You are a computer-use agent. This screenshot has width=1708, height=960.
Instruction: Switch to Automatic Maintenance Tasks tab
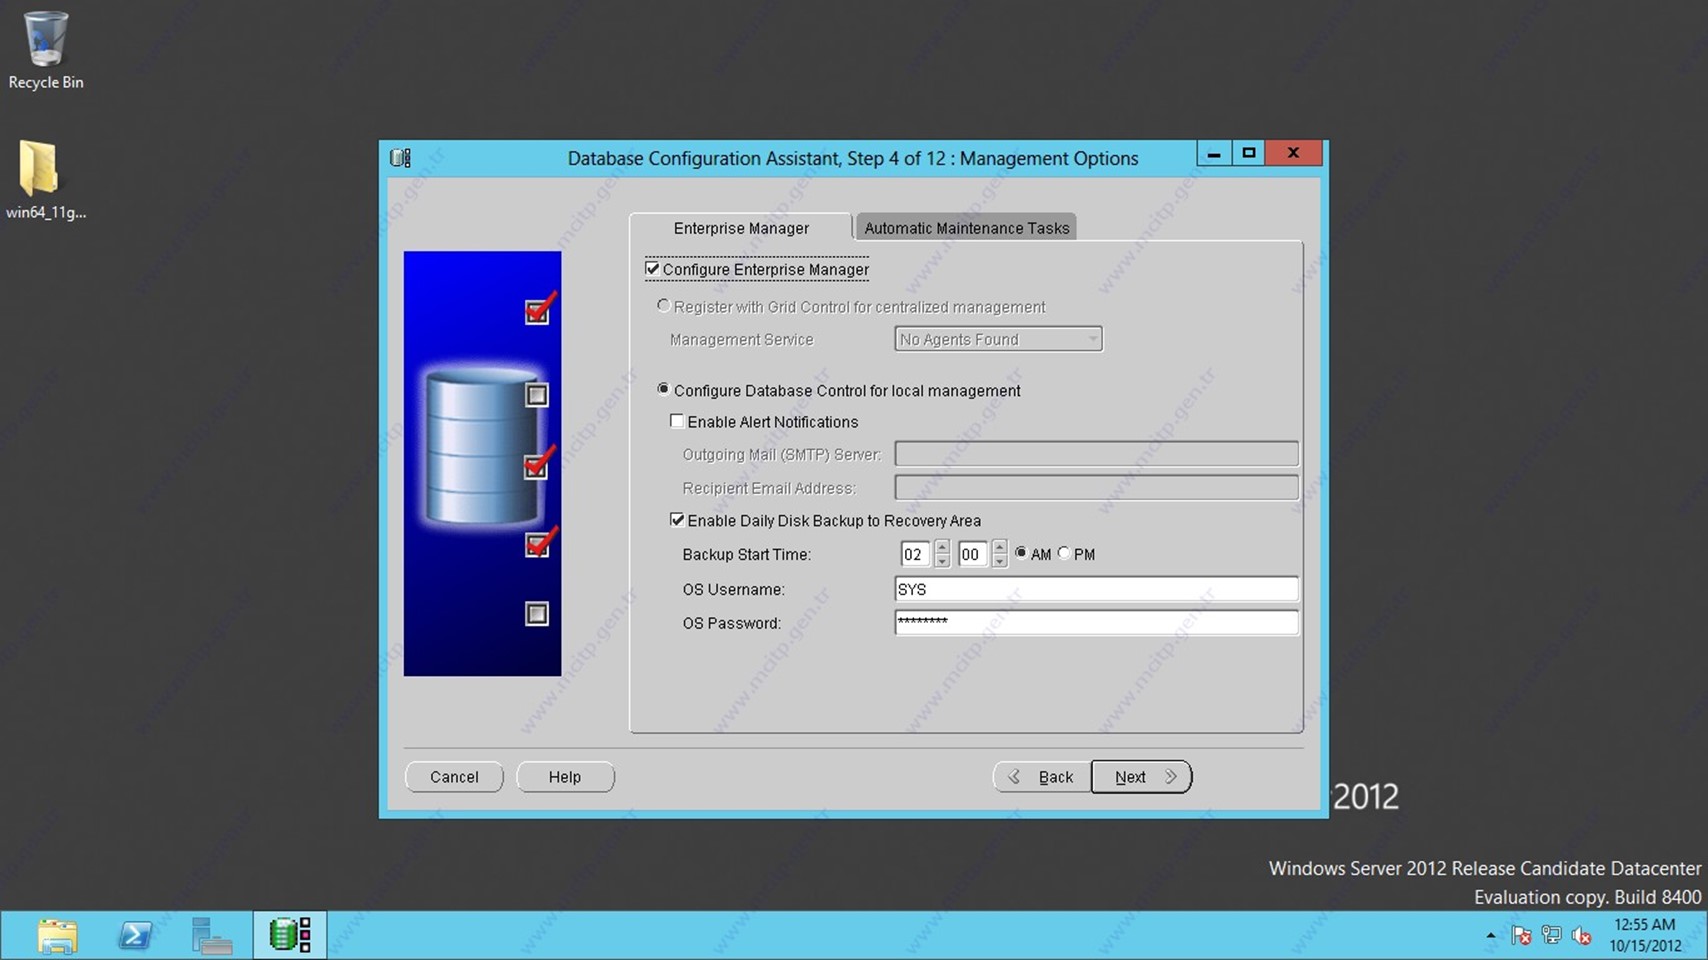tap(966, 228)
